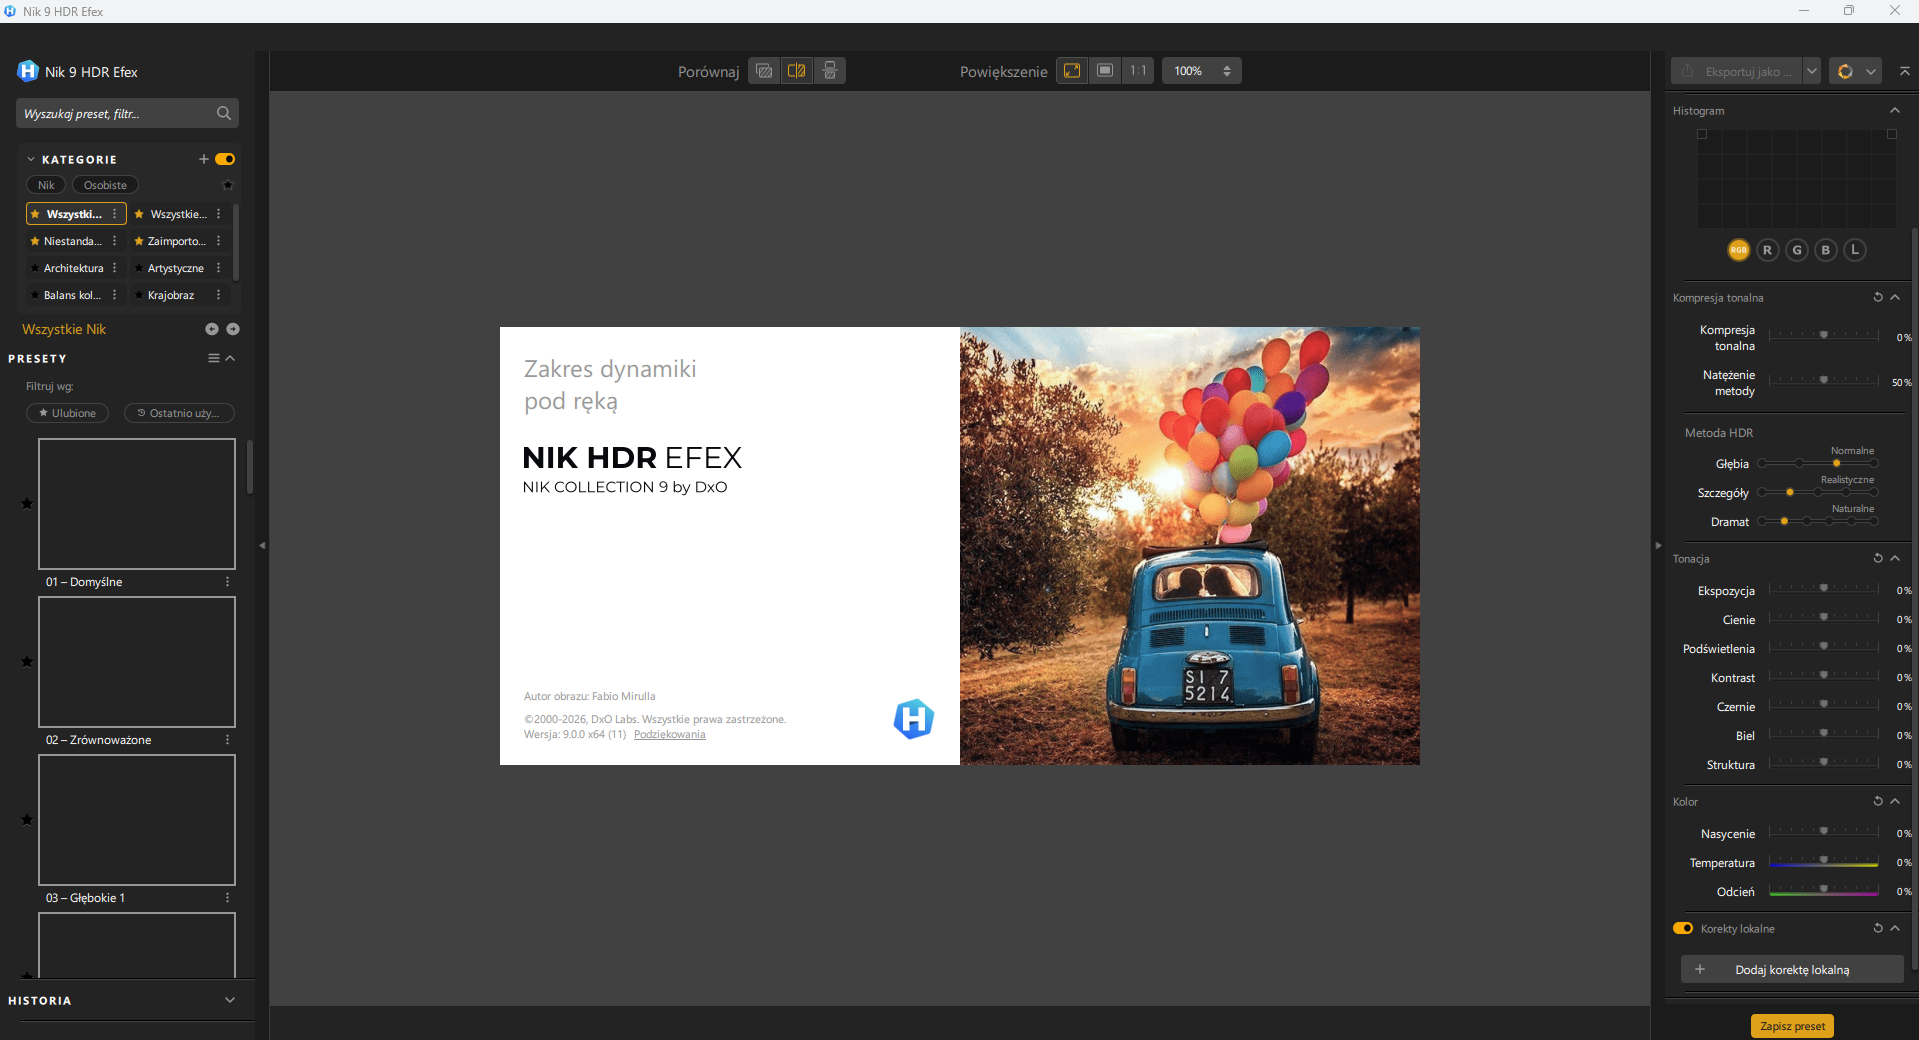Click the Nasycenie slider
The image size is (1919, 1040).
pos(1824,833)
